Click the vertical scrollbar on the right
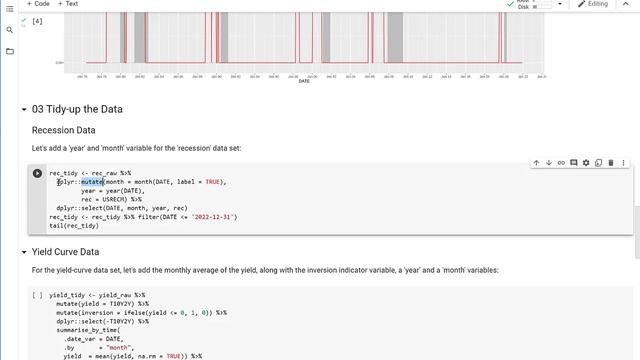 tap(637, 233)
